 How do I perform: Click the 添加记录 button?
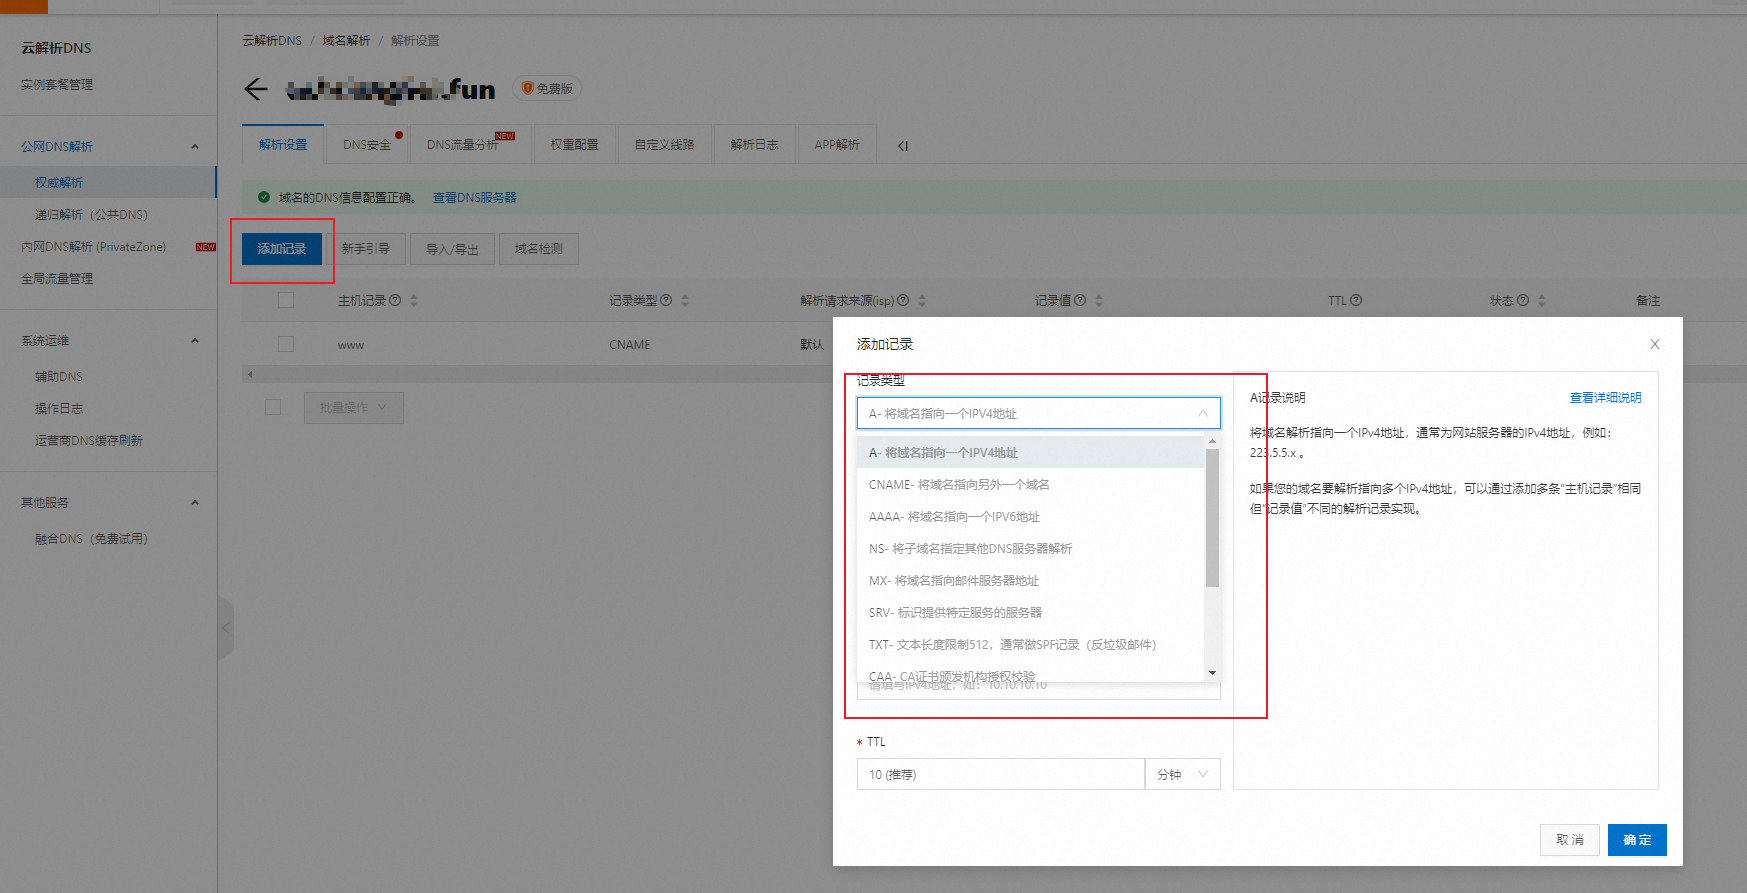pyautogui.click(x=282, y=249)
